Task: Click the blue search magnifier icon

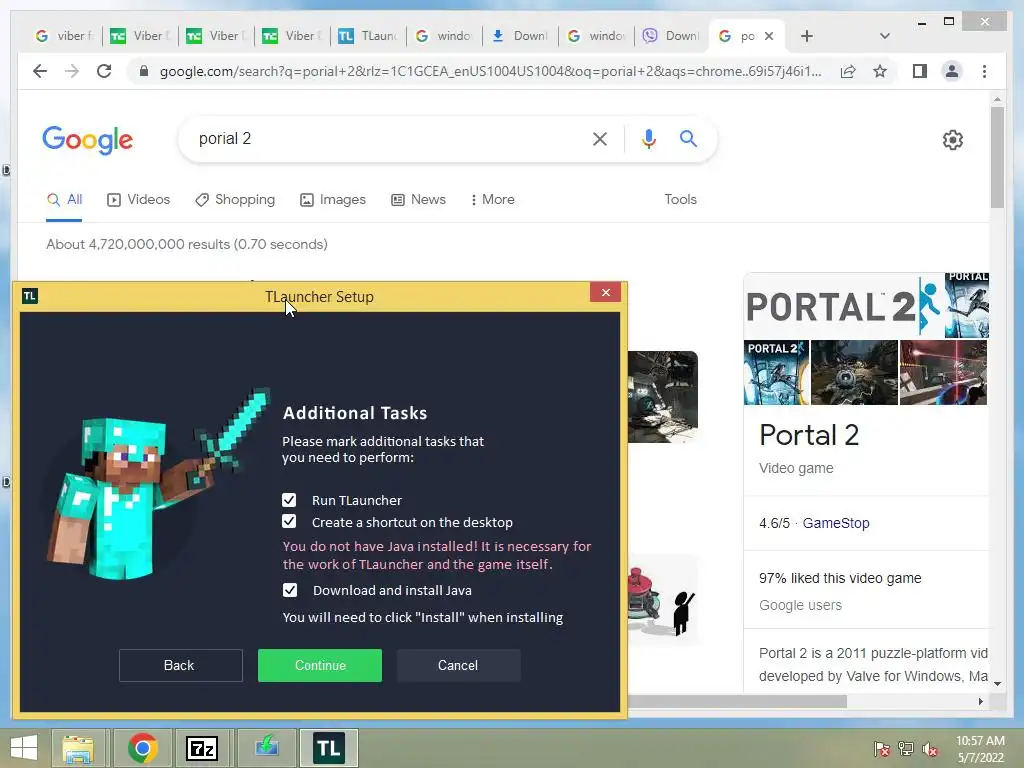Action: [x=688, y=138]
